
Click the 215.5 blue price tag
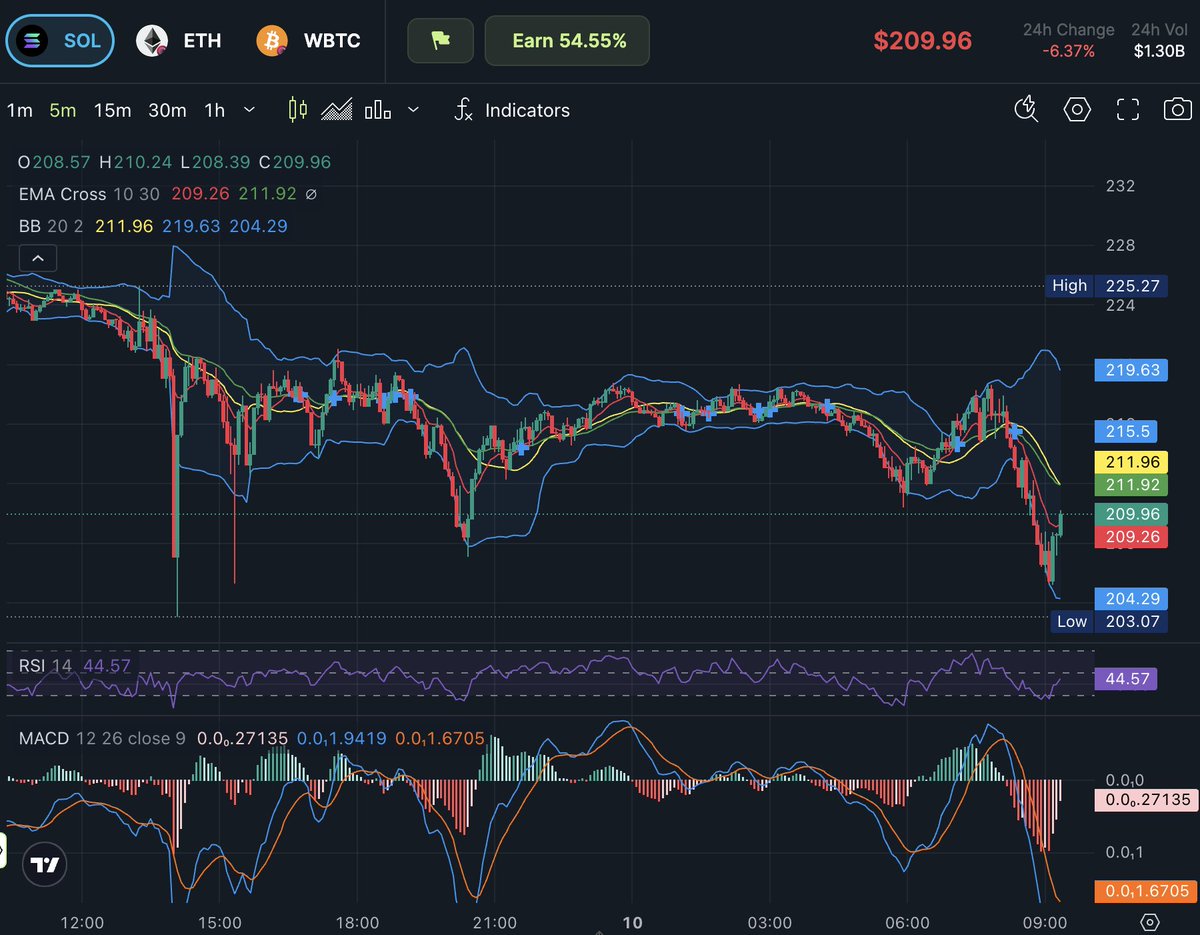point(1126,430)
